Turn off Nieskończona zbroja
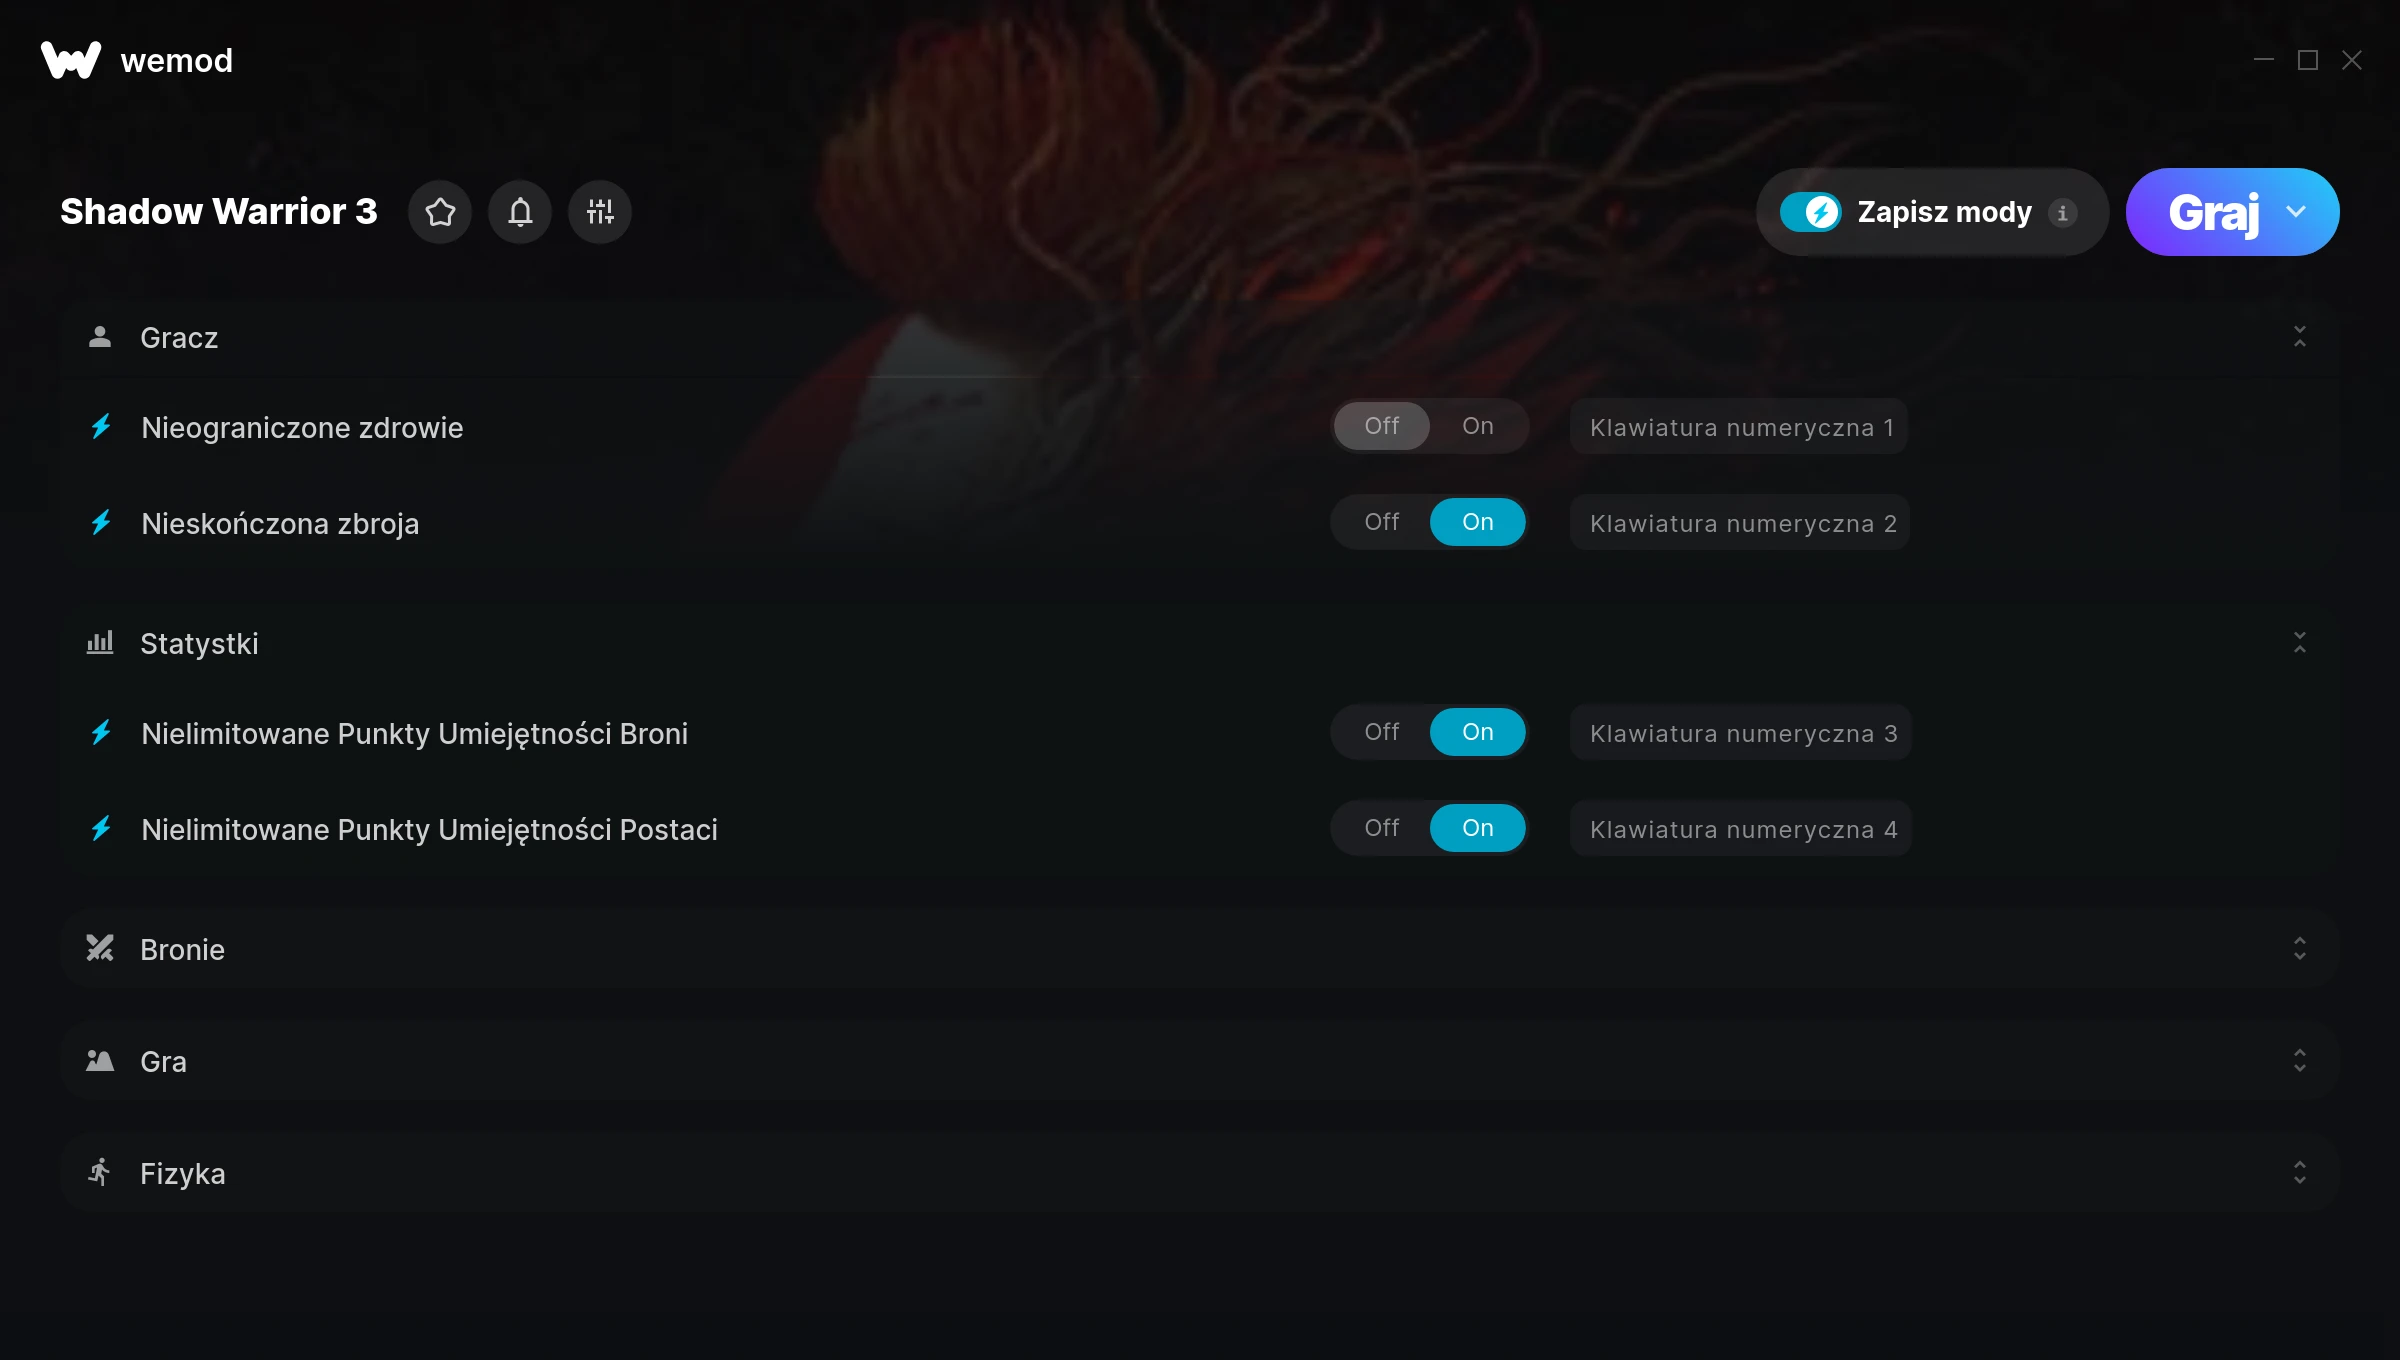Image resolution: width=2400 pixels, height=1360 pixels. pos(1382,522)
